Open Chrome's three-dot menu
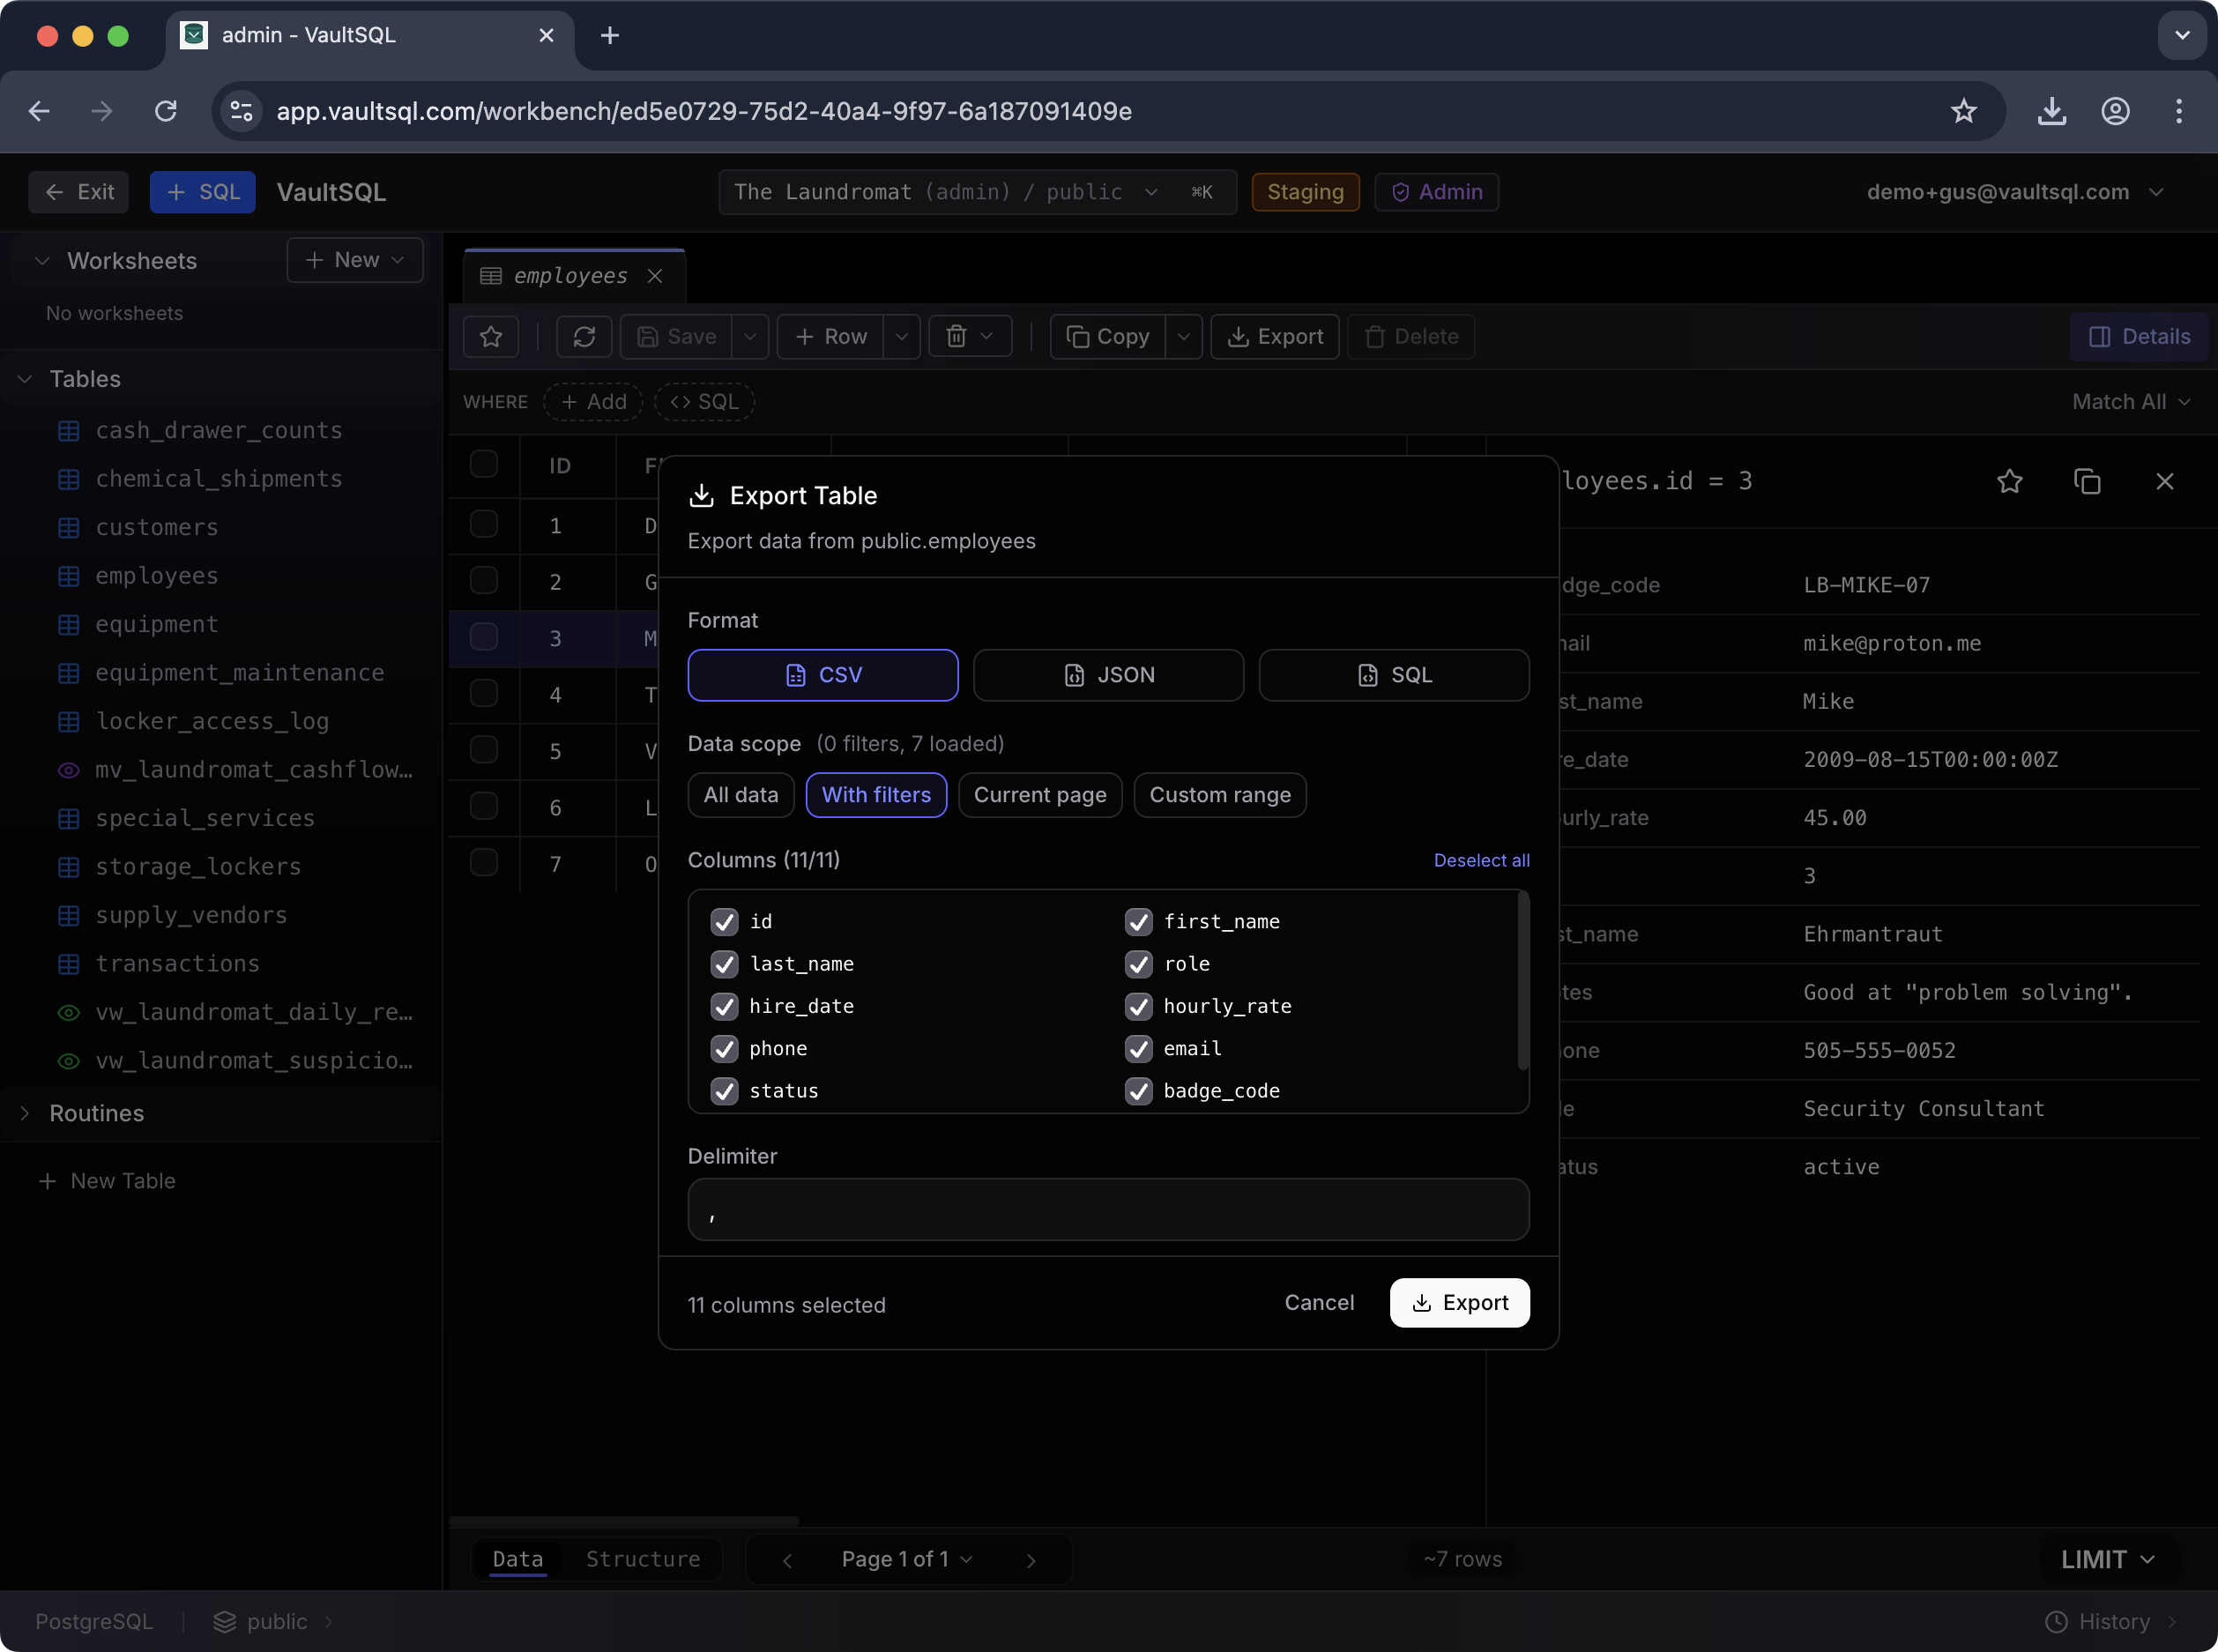 [2179, 111]
